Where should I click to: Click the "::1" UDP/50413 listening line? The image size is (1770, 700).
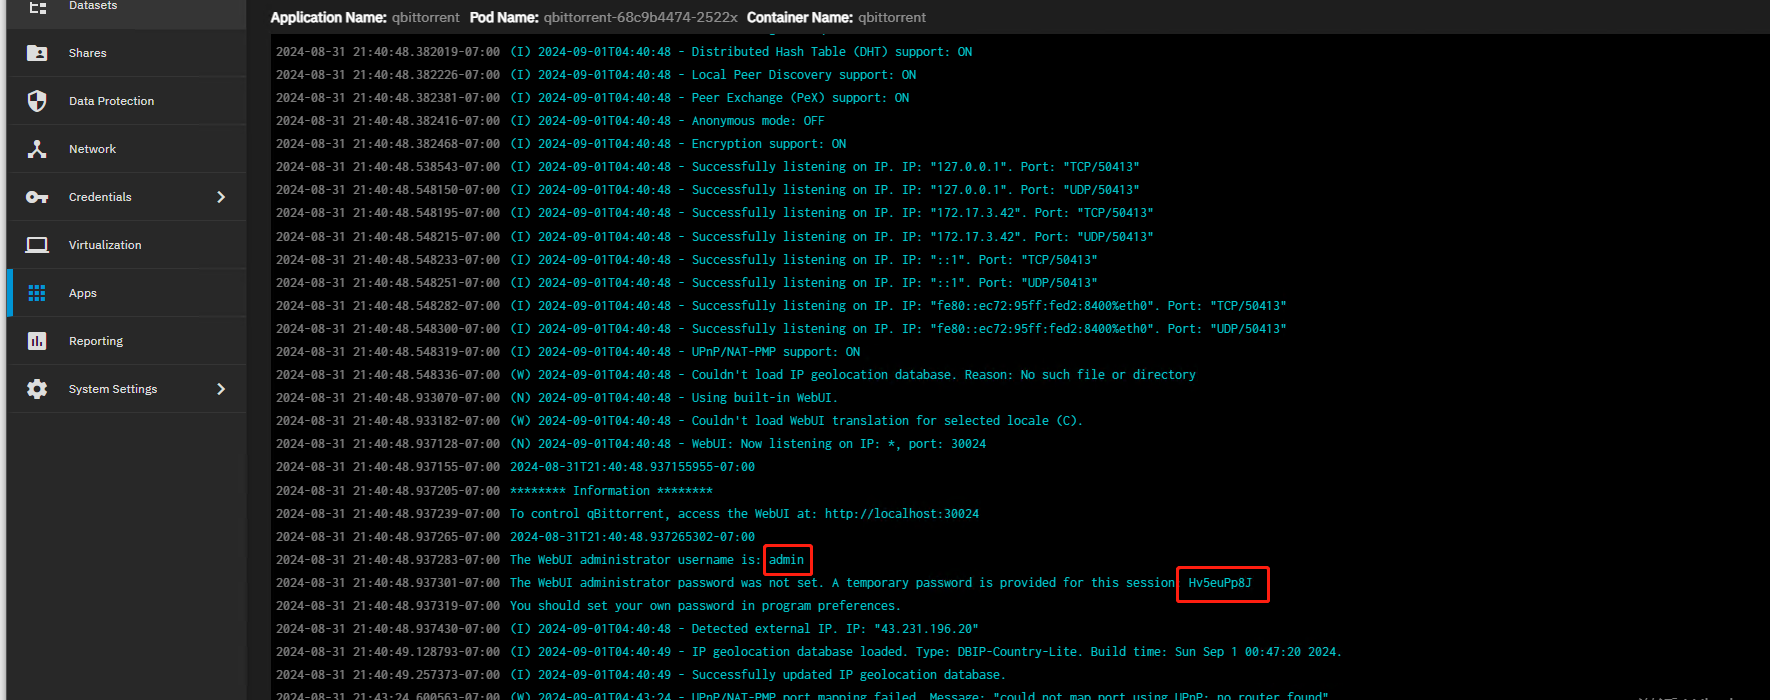tap(687, 283)
